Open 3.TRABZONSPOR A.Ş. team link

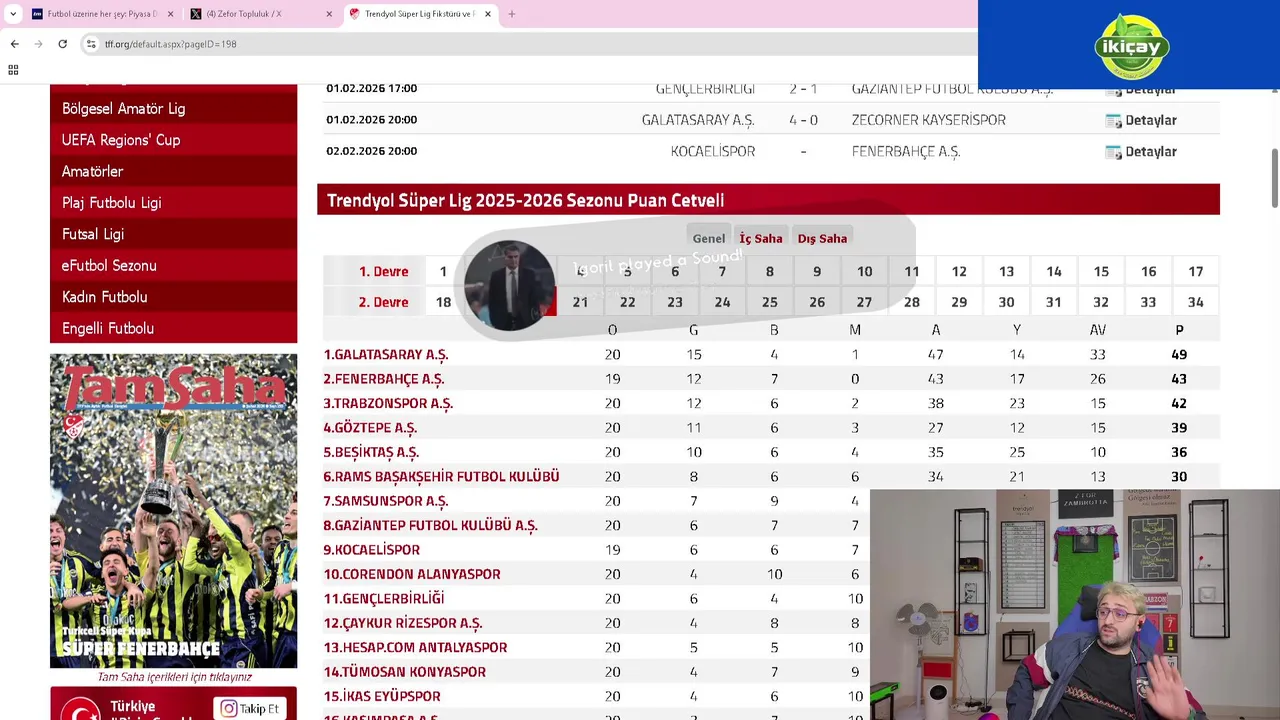point(388,403)
